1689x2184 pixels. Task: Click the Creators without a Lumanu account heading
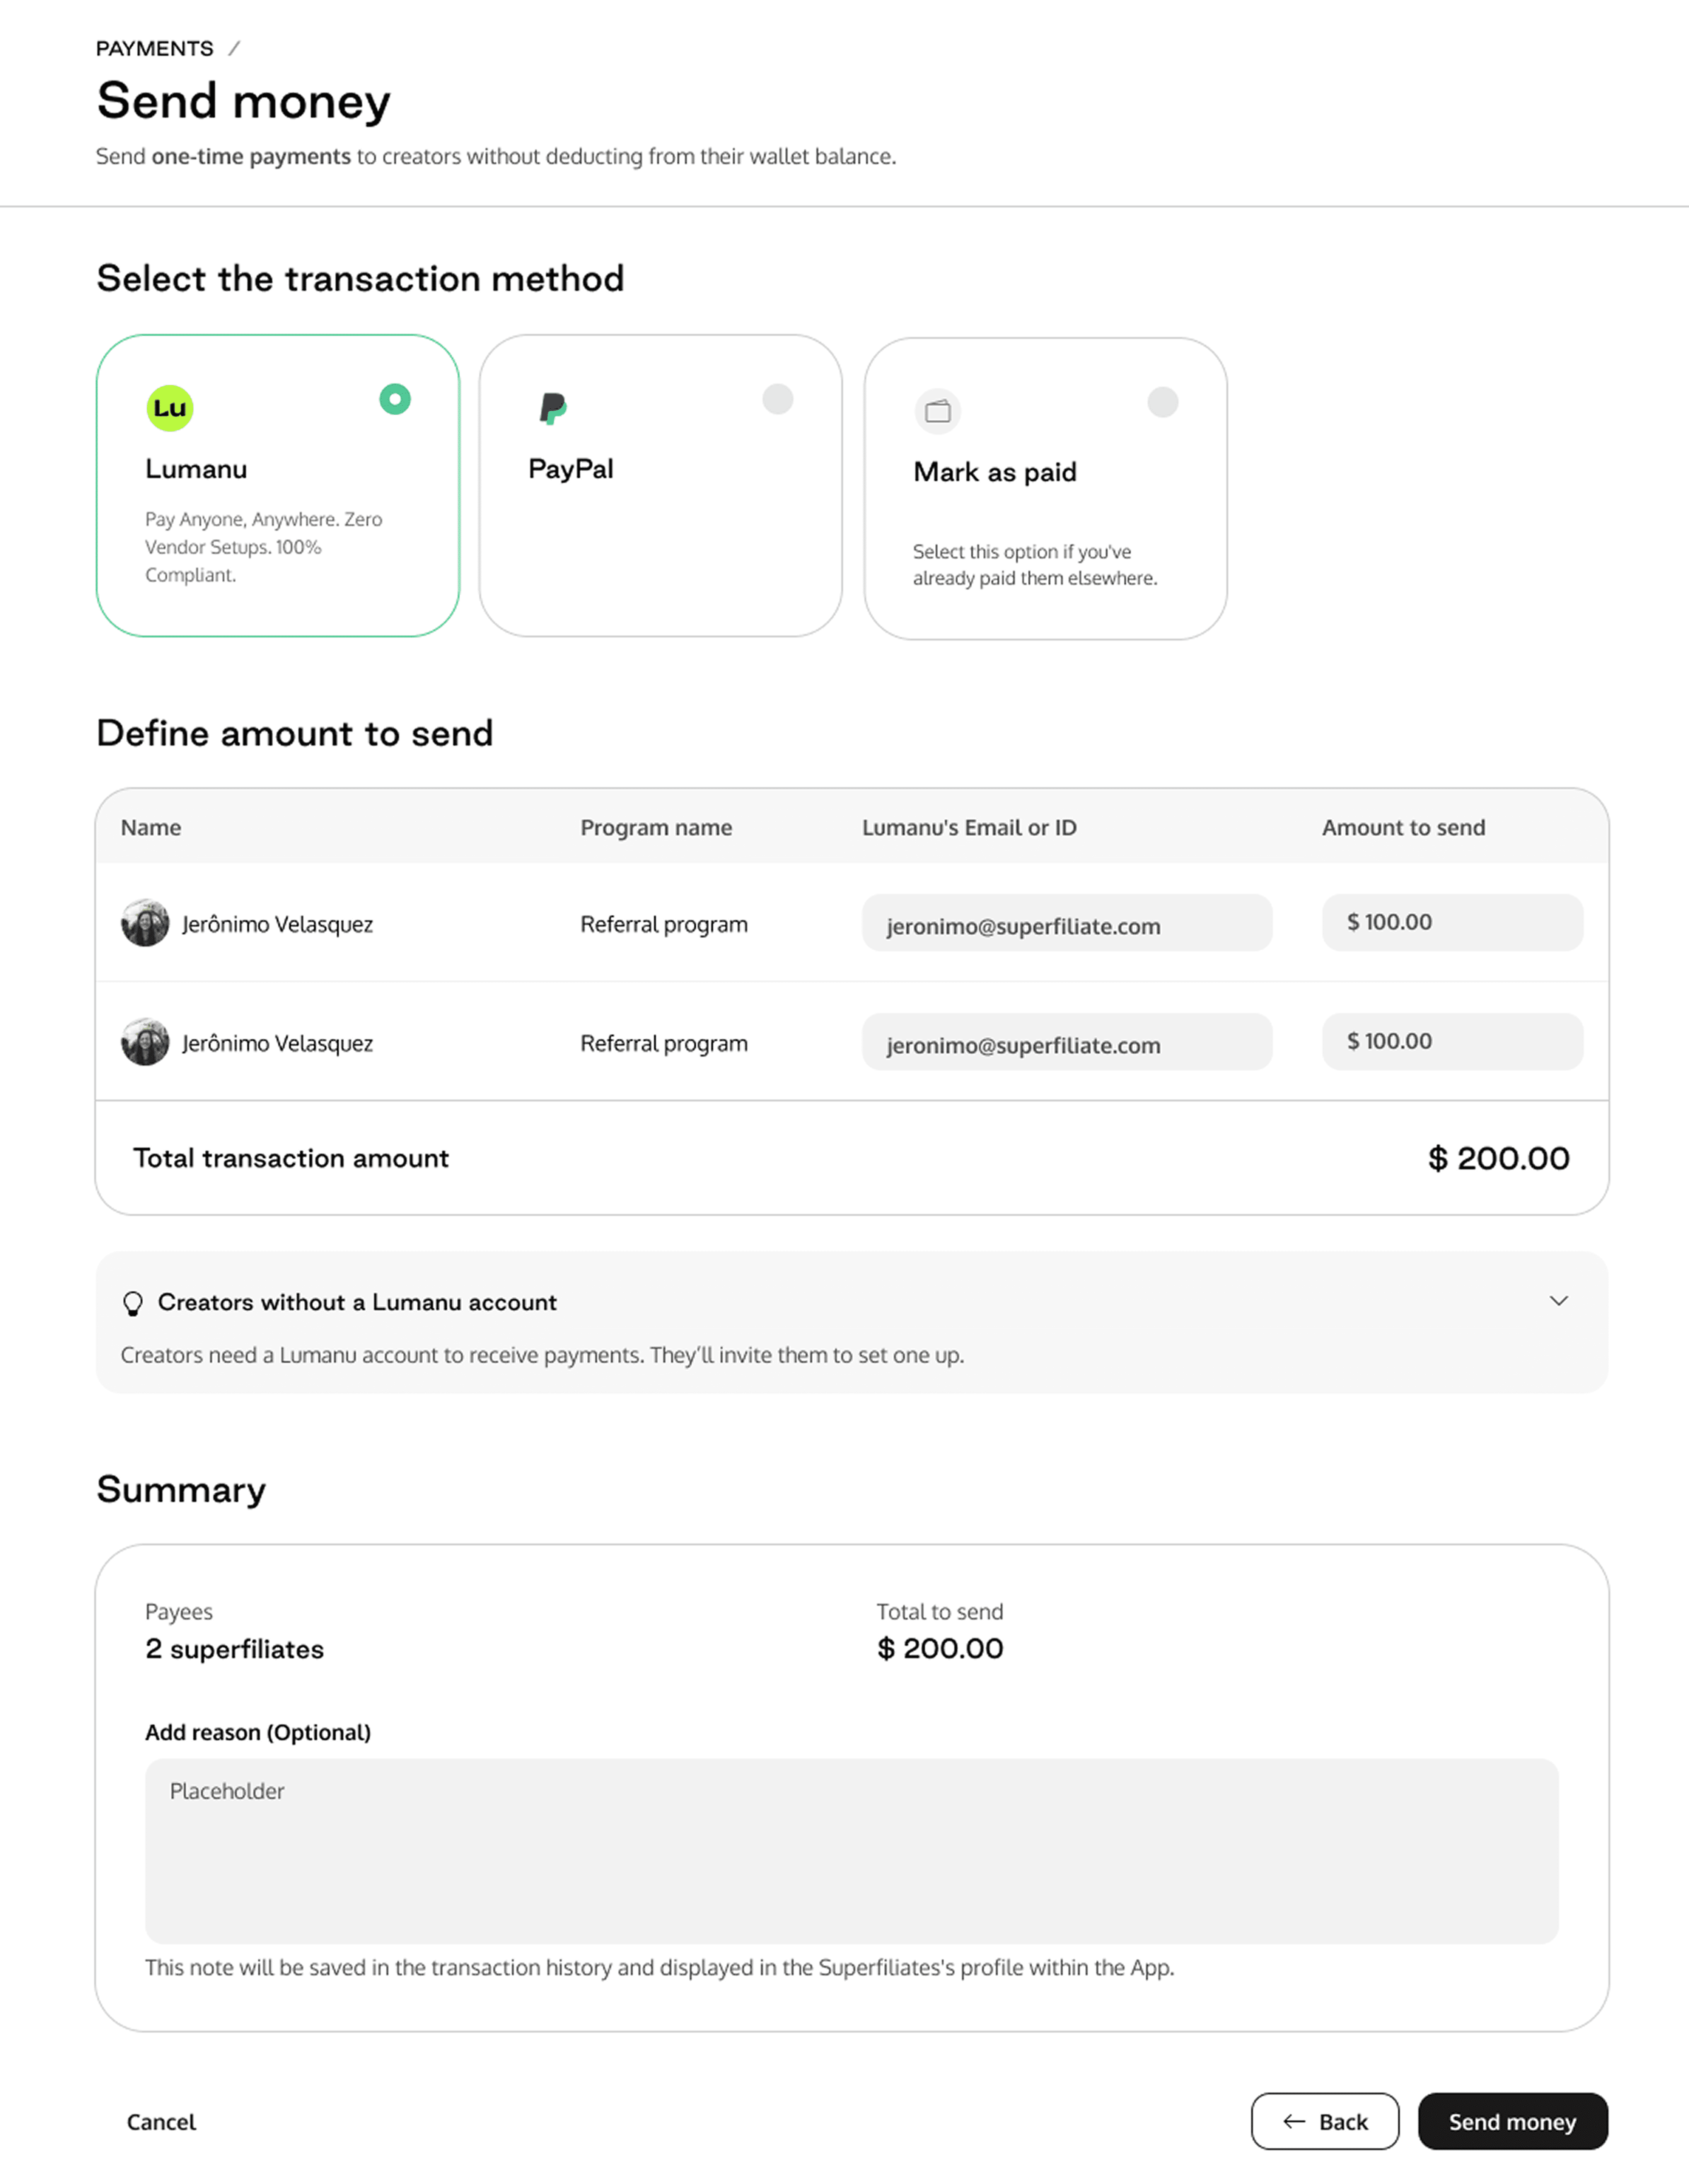tap(357, 1302)
